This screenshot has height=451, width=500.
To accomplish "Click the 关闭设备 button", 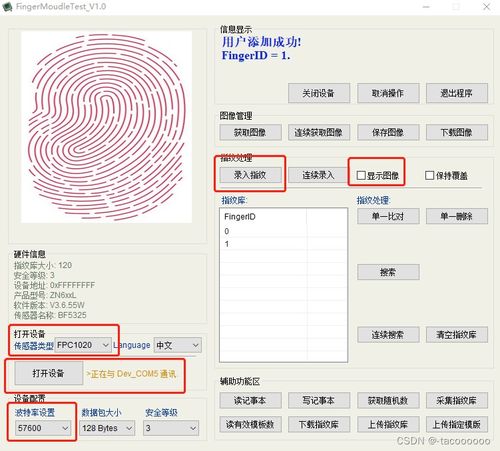I will 319,93.
